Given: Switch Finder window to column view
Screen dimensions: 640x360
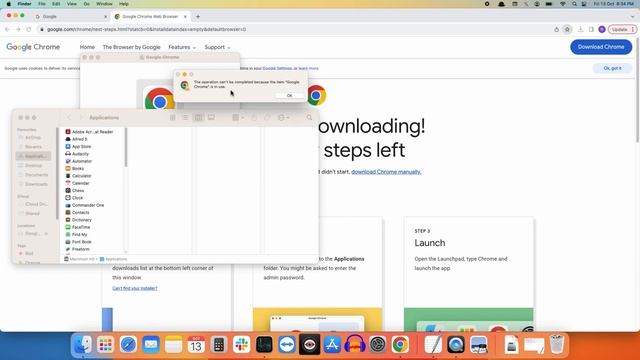Looking at the screenshot, I should (x=198, y=118).
